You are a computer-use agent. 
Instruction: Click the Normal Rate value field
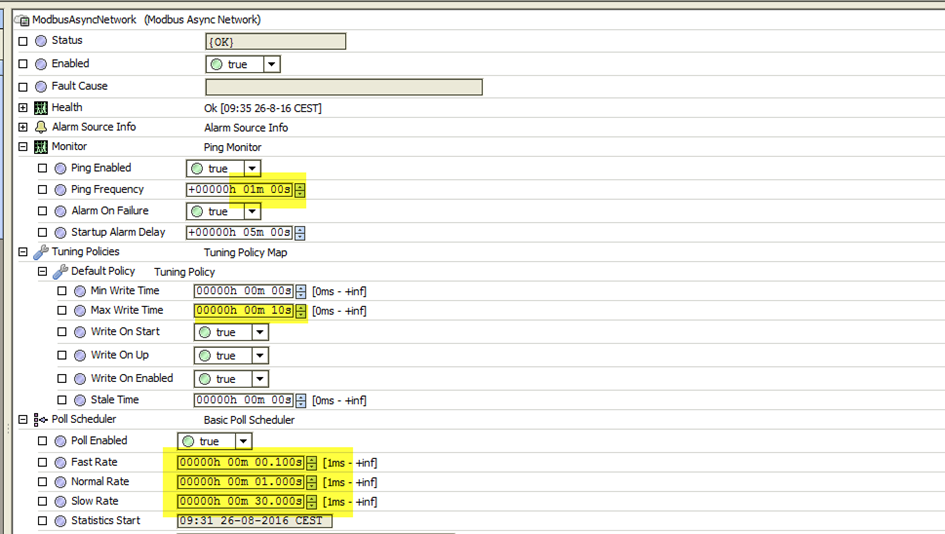click(x=240, y=482)
